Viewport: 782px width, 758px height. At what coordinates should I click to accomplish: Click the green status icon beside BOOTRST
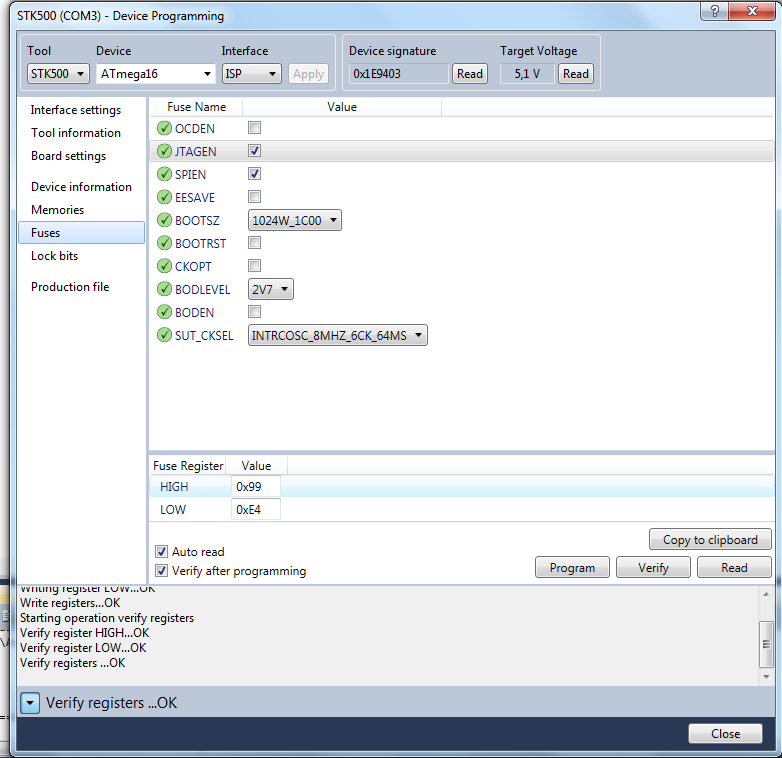pyautogui.click(x=164, y=243)
